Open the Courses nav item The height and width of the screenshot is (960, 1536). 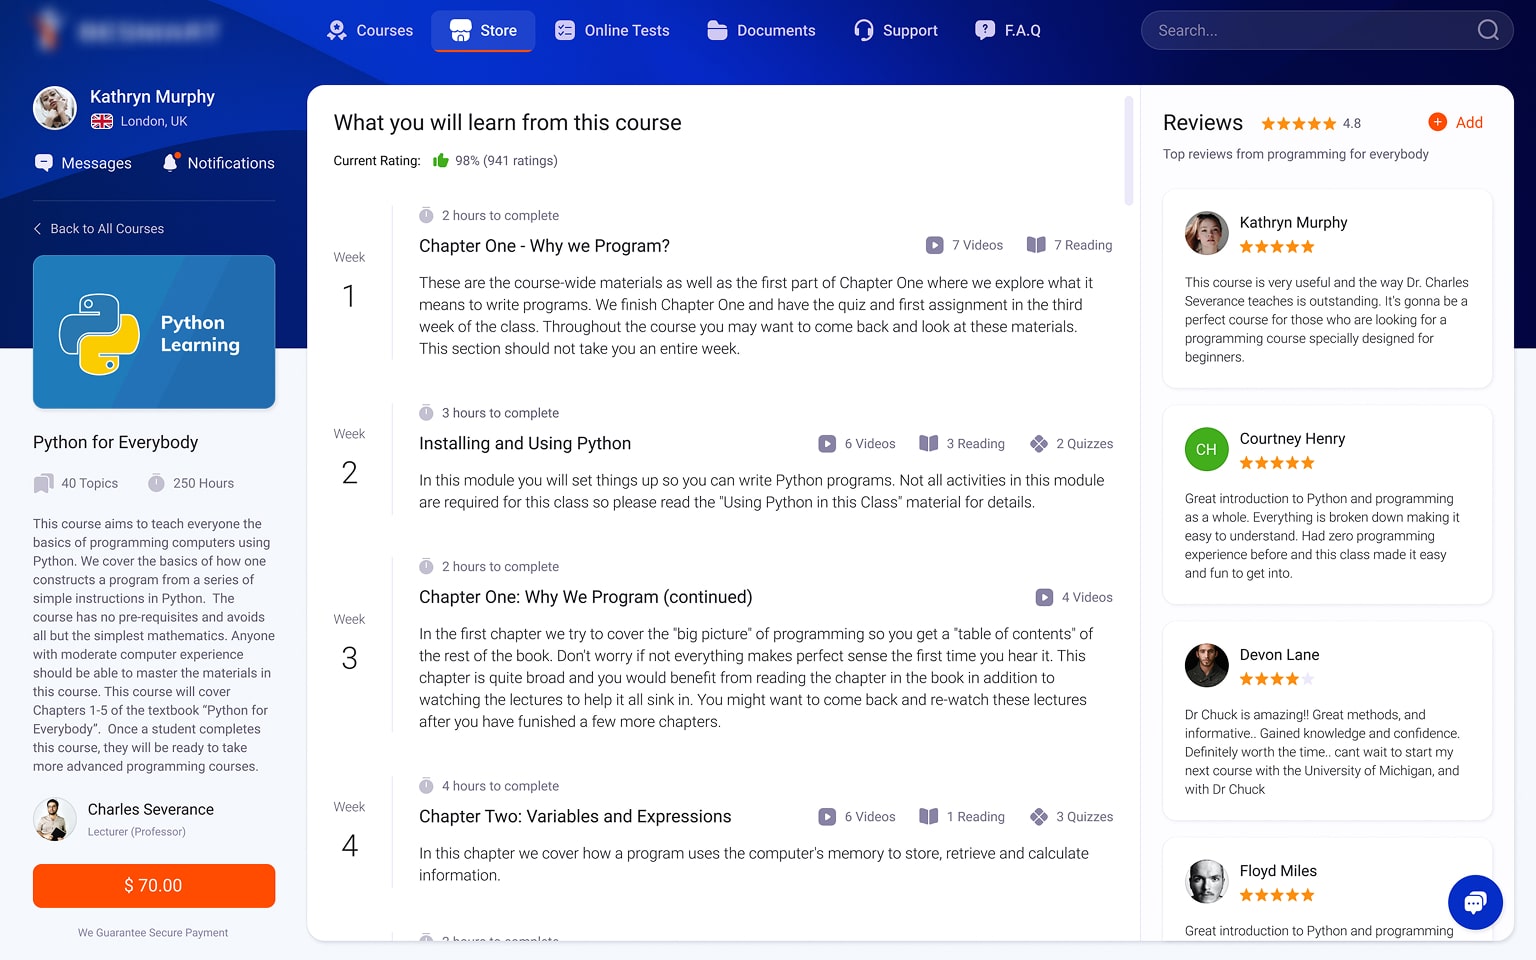click(x=369, y=30)
